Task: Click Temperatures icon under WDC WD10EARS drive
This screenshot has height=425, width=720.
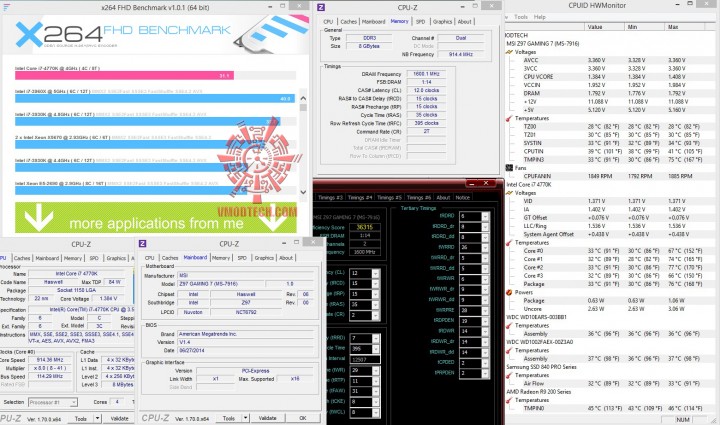Action: pos(509,325)
